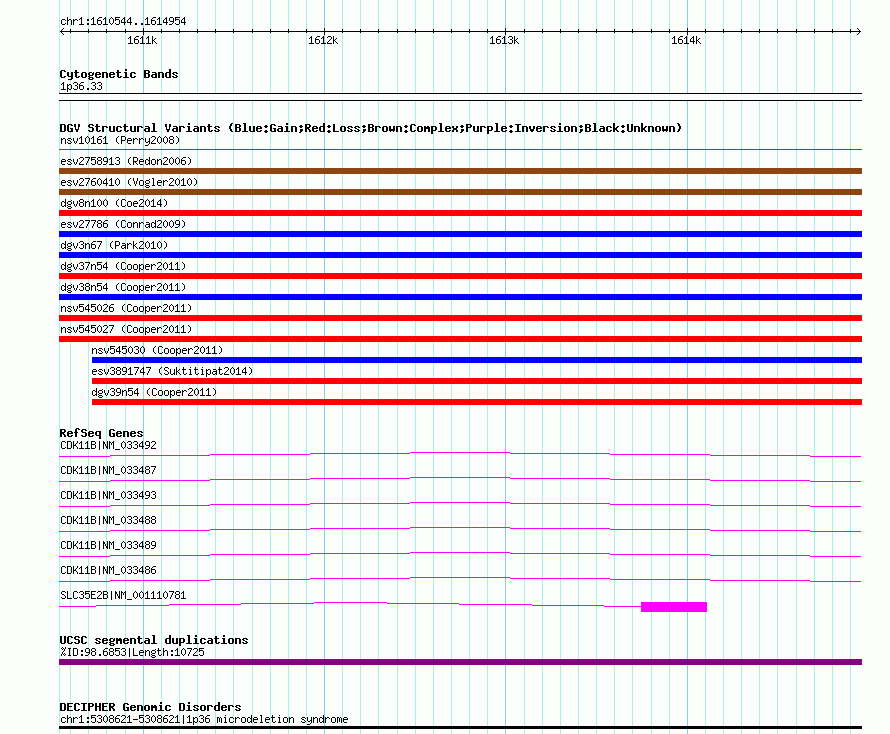Viewport: 890px width, 734px height.
Task: Select the magenta exon block of SLC35E2B
Action: point(674,607)
